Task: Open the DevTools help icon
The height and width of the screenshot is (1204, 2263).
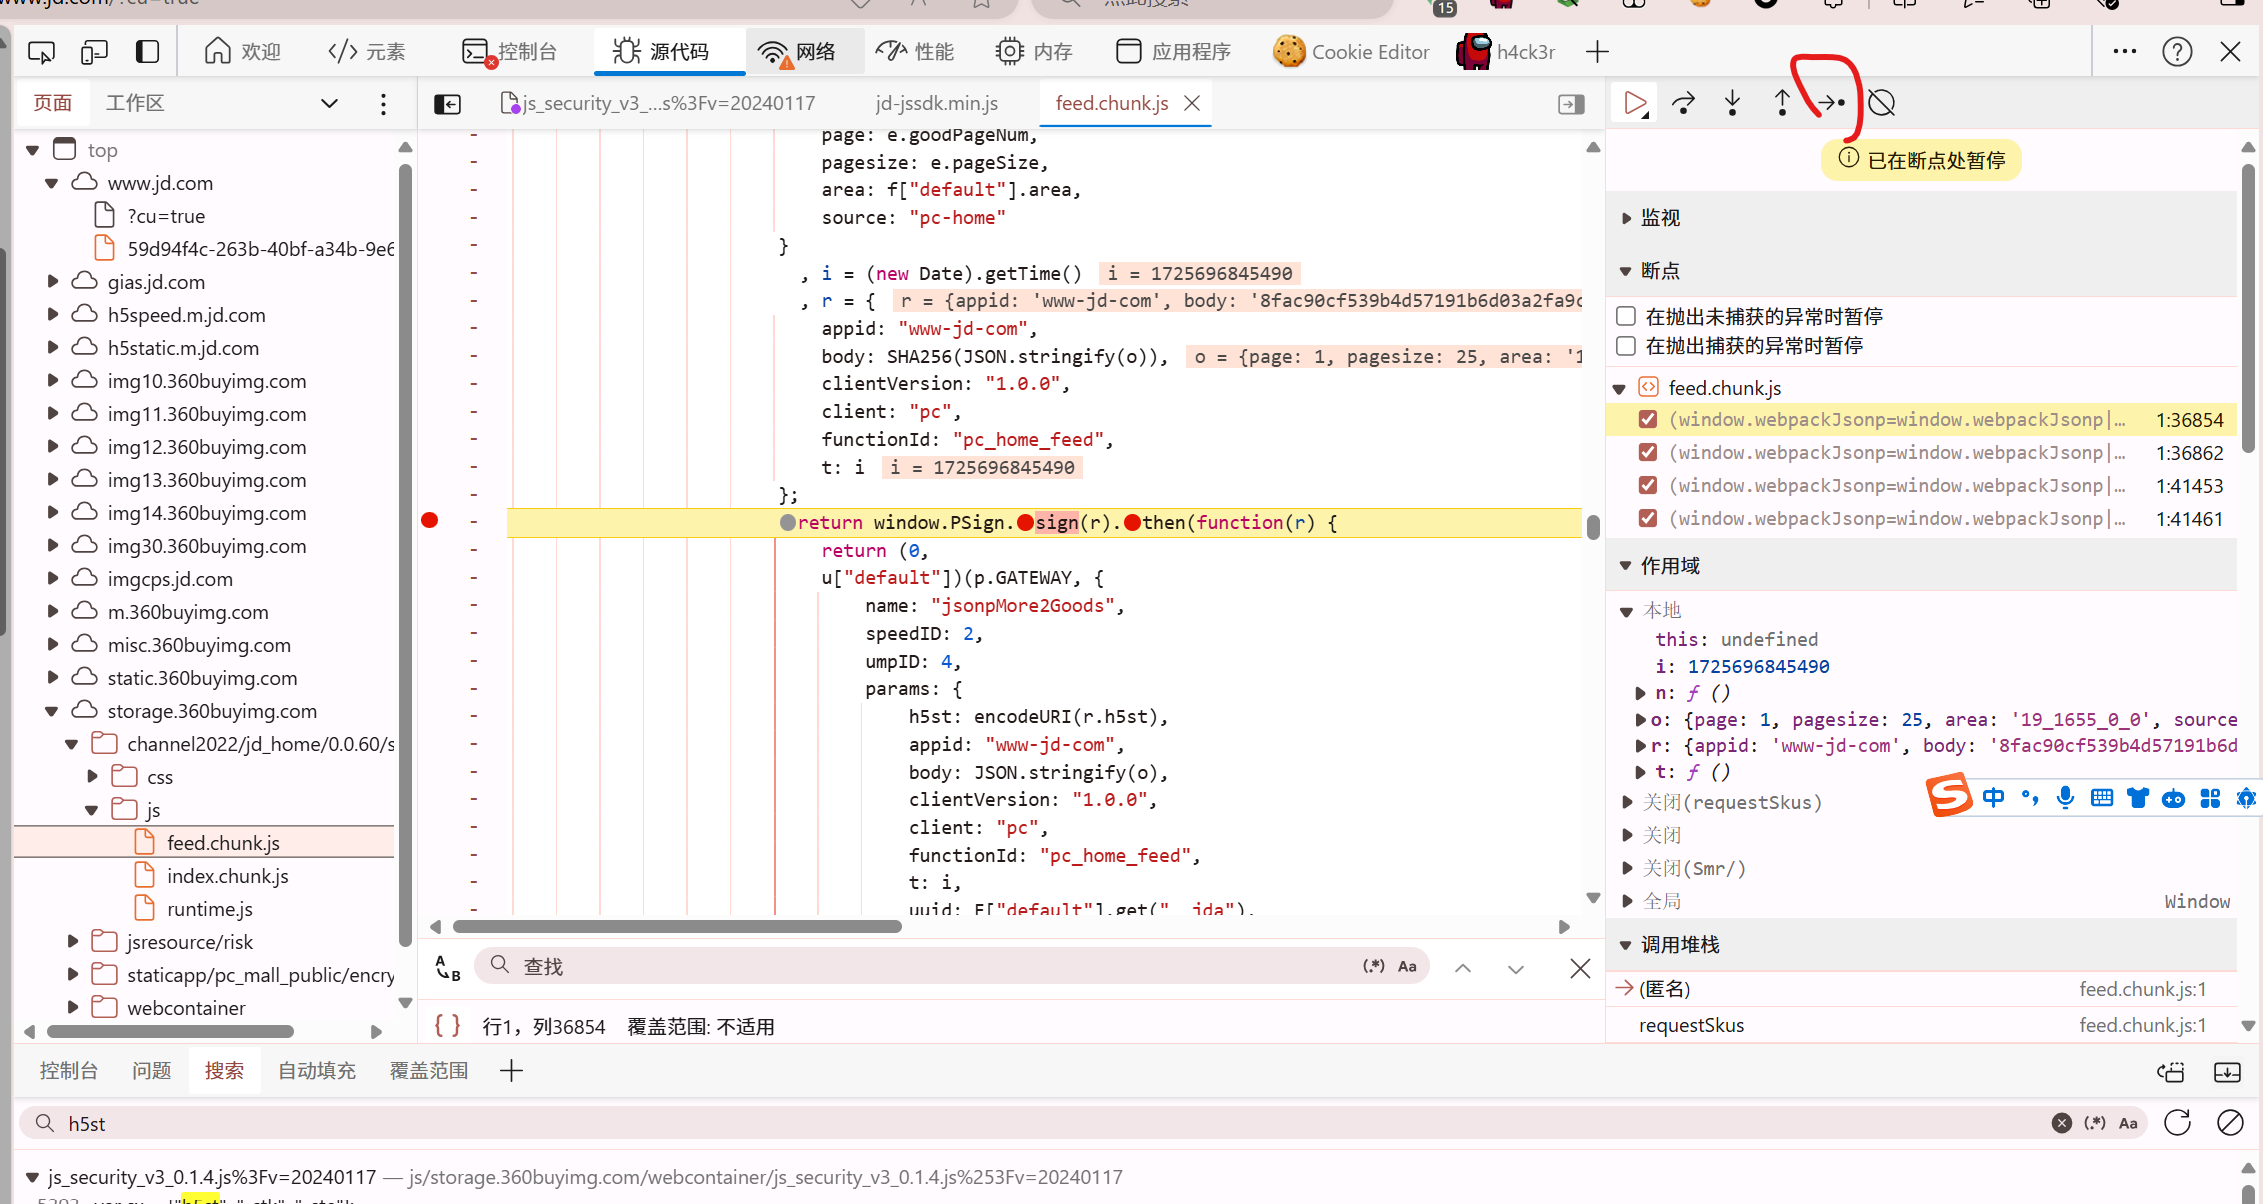Action: (2177, 52)
